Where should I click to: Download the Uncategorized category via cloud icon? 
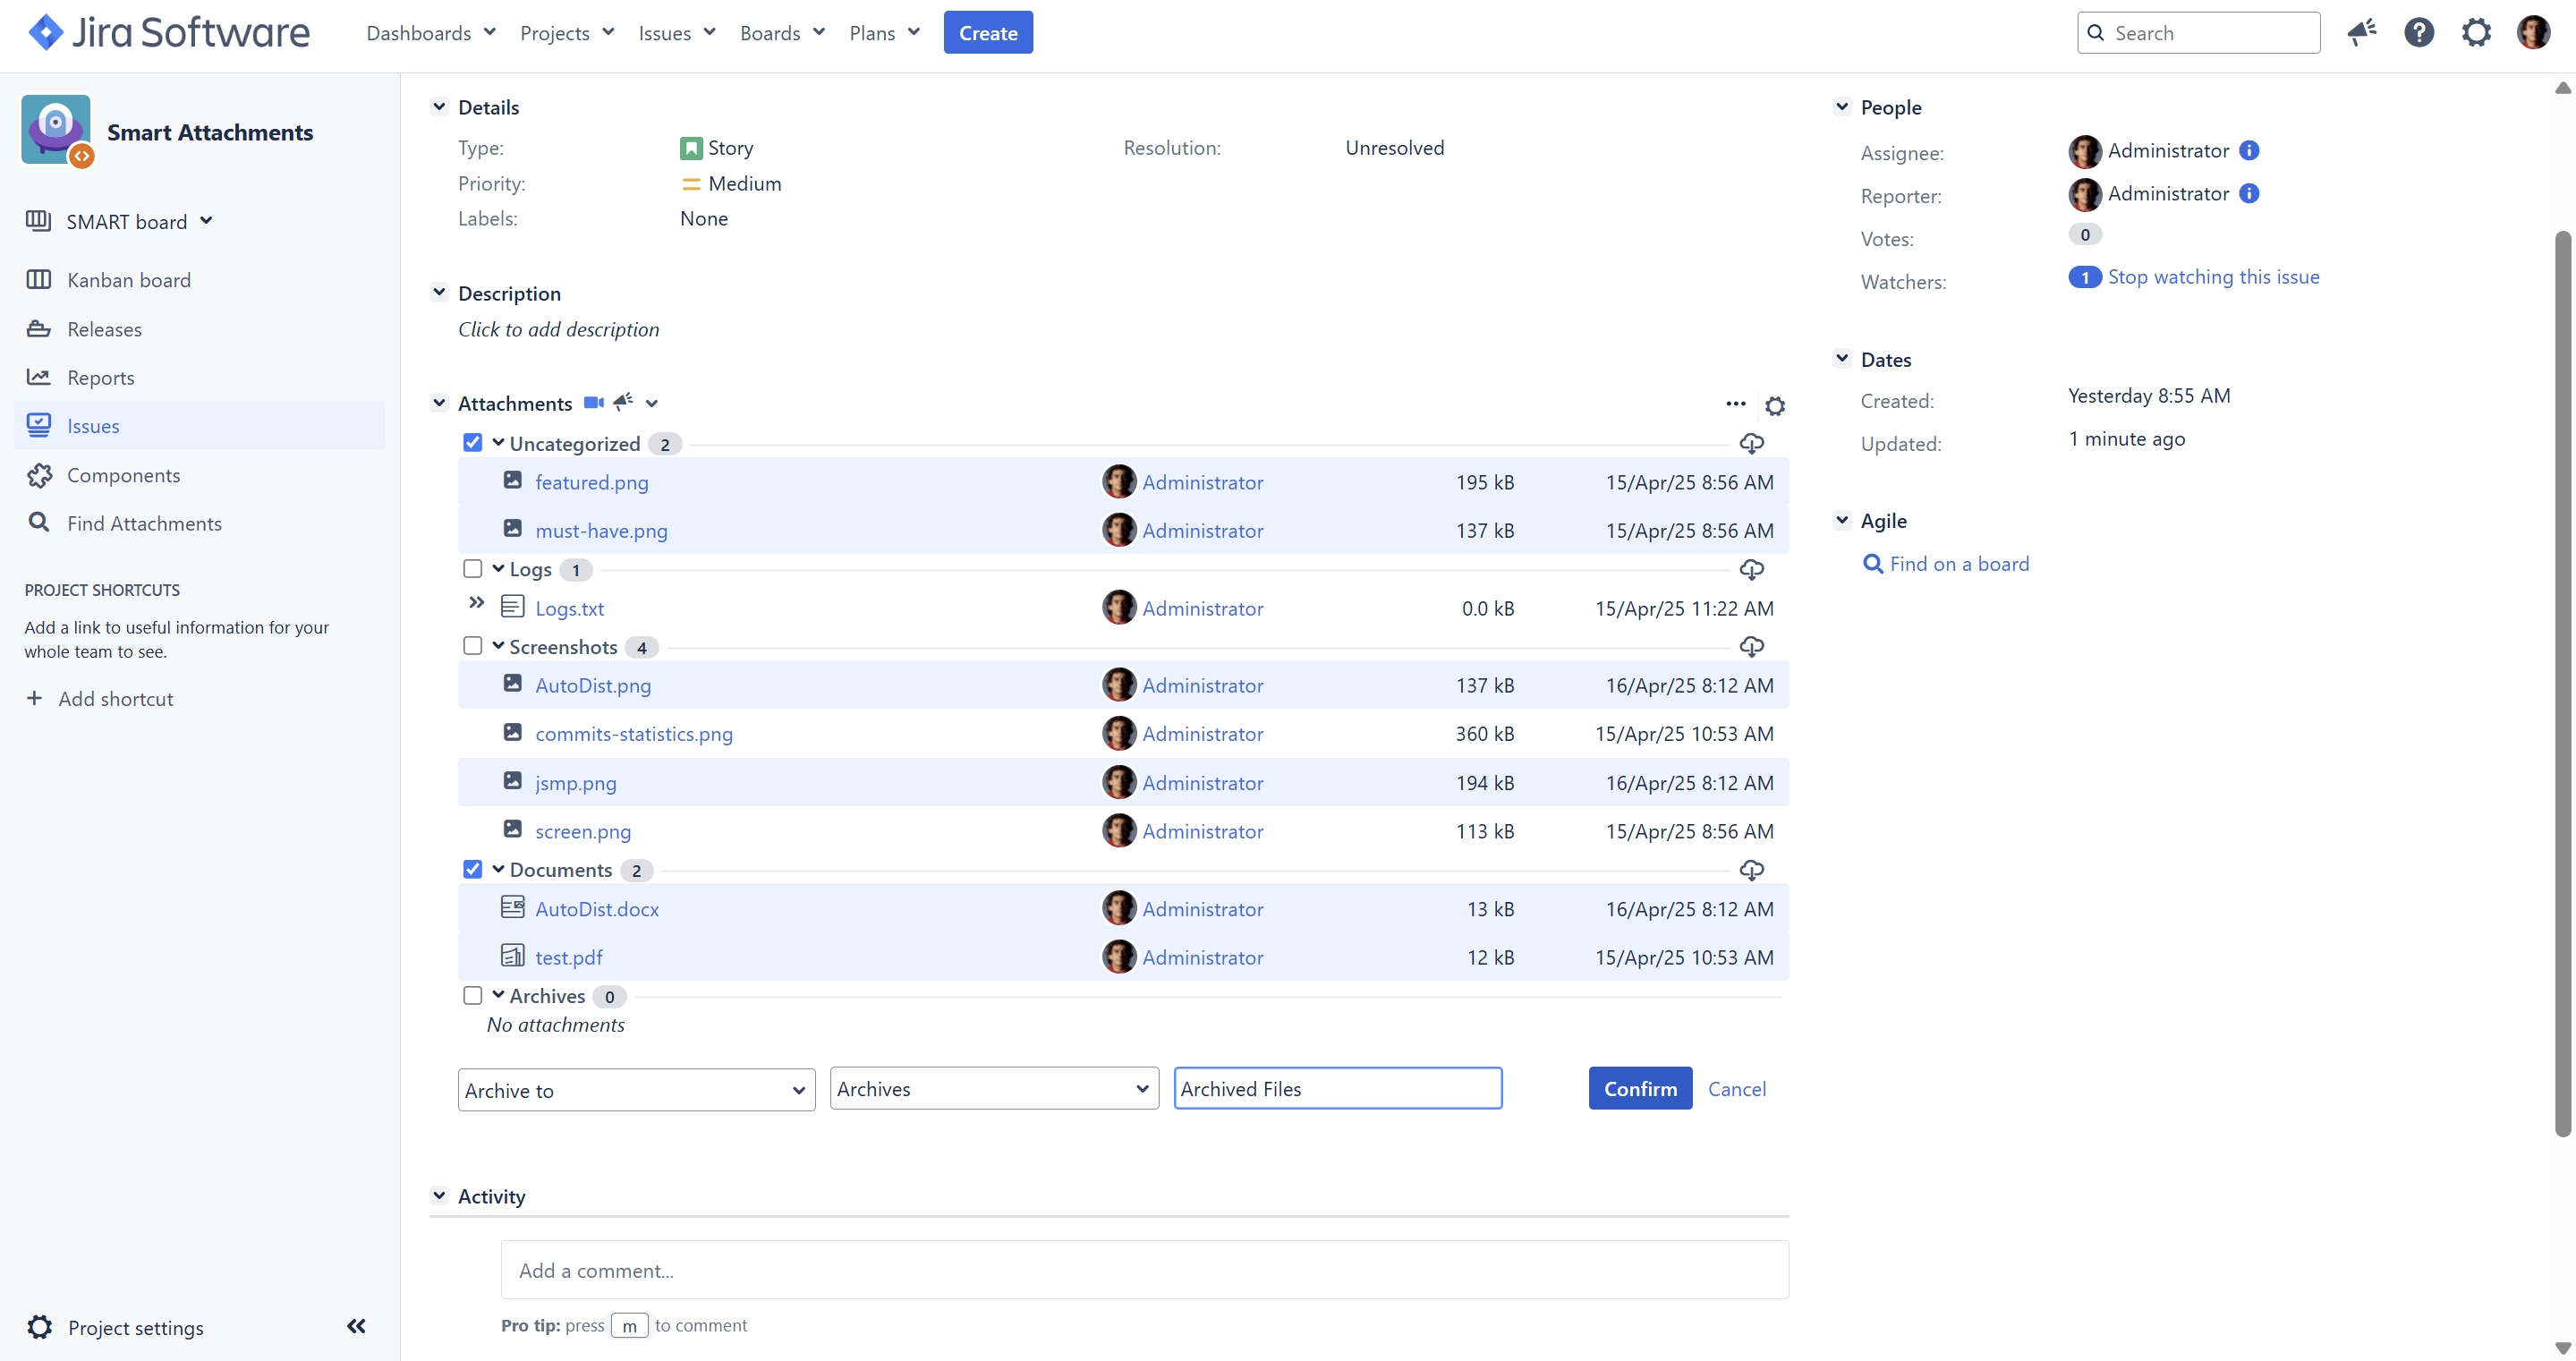click(1751, 443)
